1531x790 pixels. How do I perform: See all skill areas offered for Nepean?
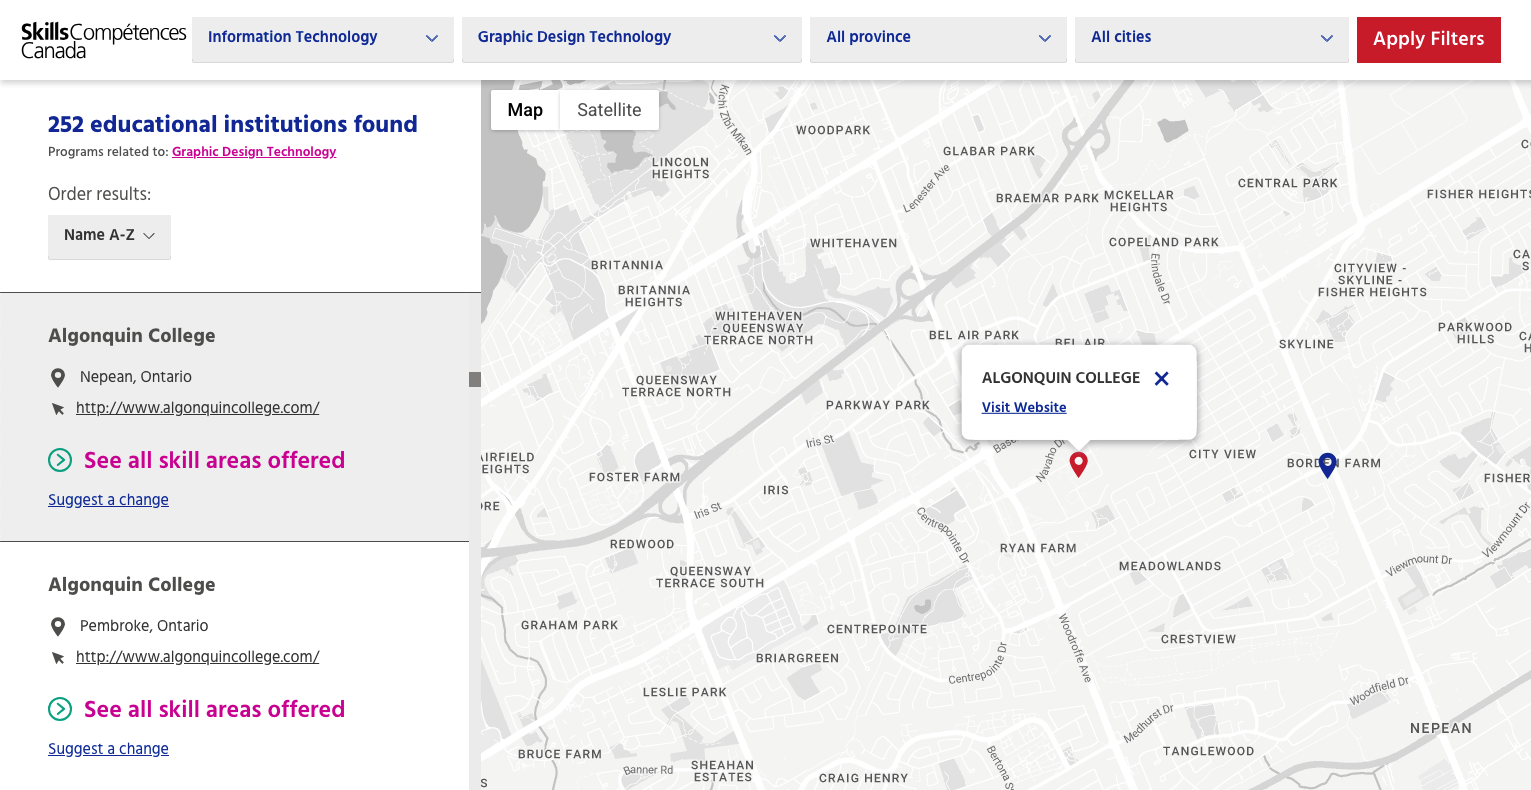click(214, 460)
